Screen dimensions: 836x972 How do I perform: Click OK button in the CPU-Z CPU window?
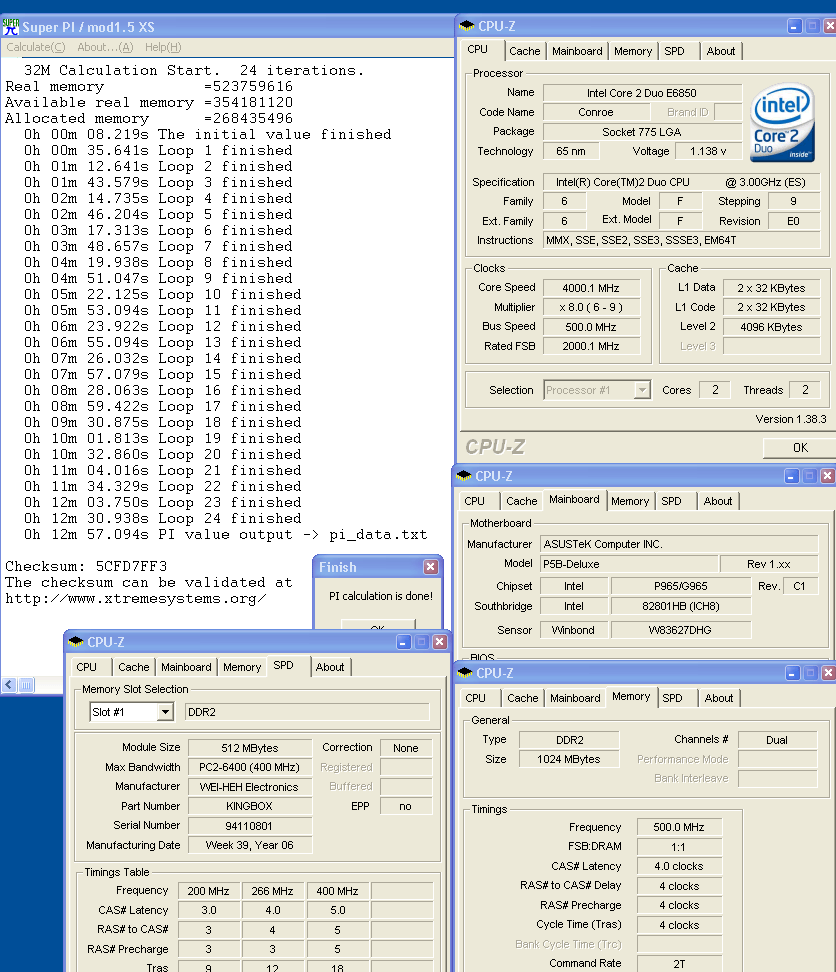pyautogui.click(x=800, y=448)
